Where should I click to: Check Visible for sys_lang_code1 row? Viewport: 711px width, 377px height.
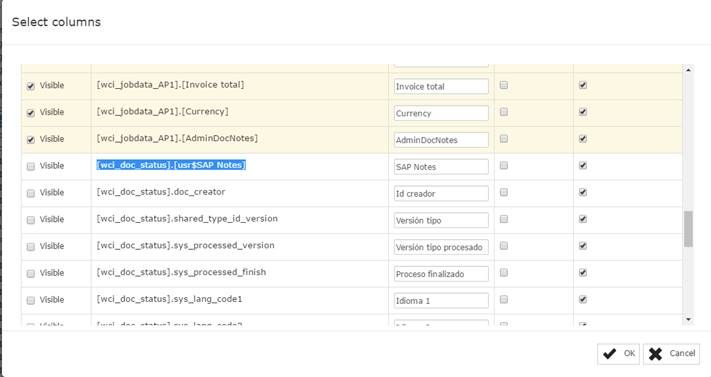point(30,300)
